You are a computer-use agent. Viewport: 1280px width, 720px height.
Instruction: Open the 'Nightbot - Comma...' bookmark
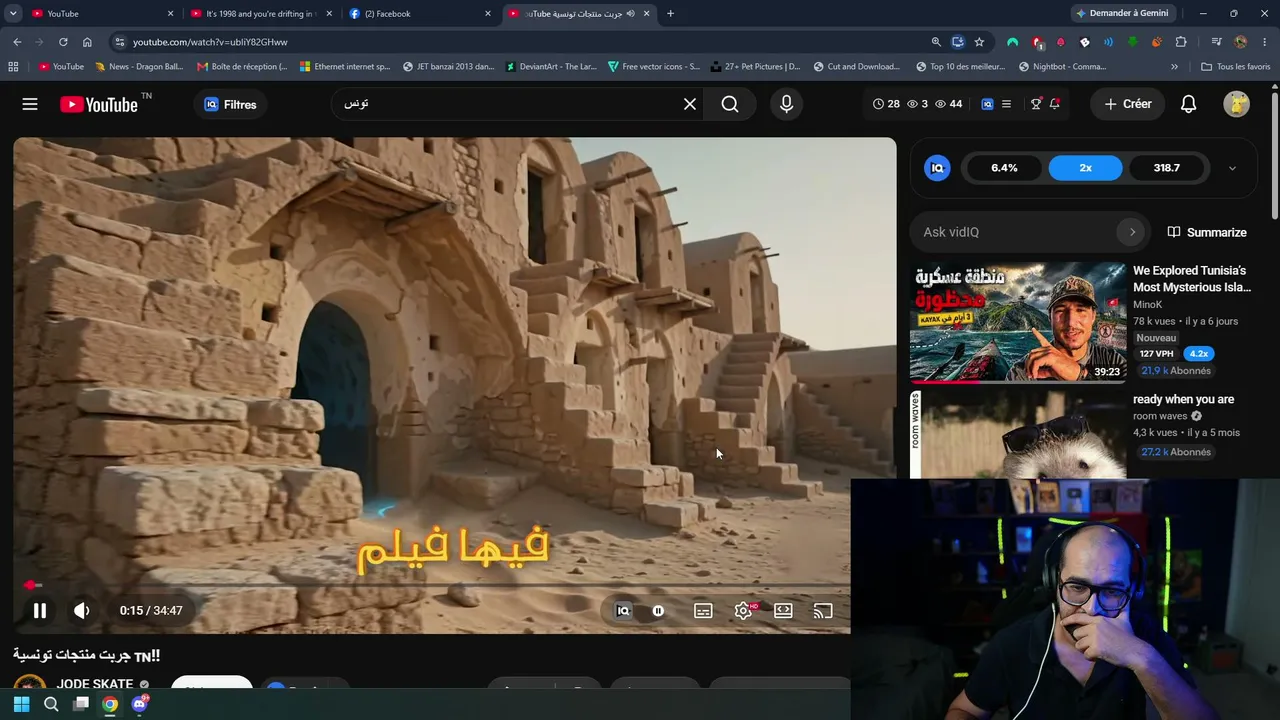click(x=1062, y=67)
